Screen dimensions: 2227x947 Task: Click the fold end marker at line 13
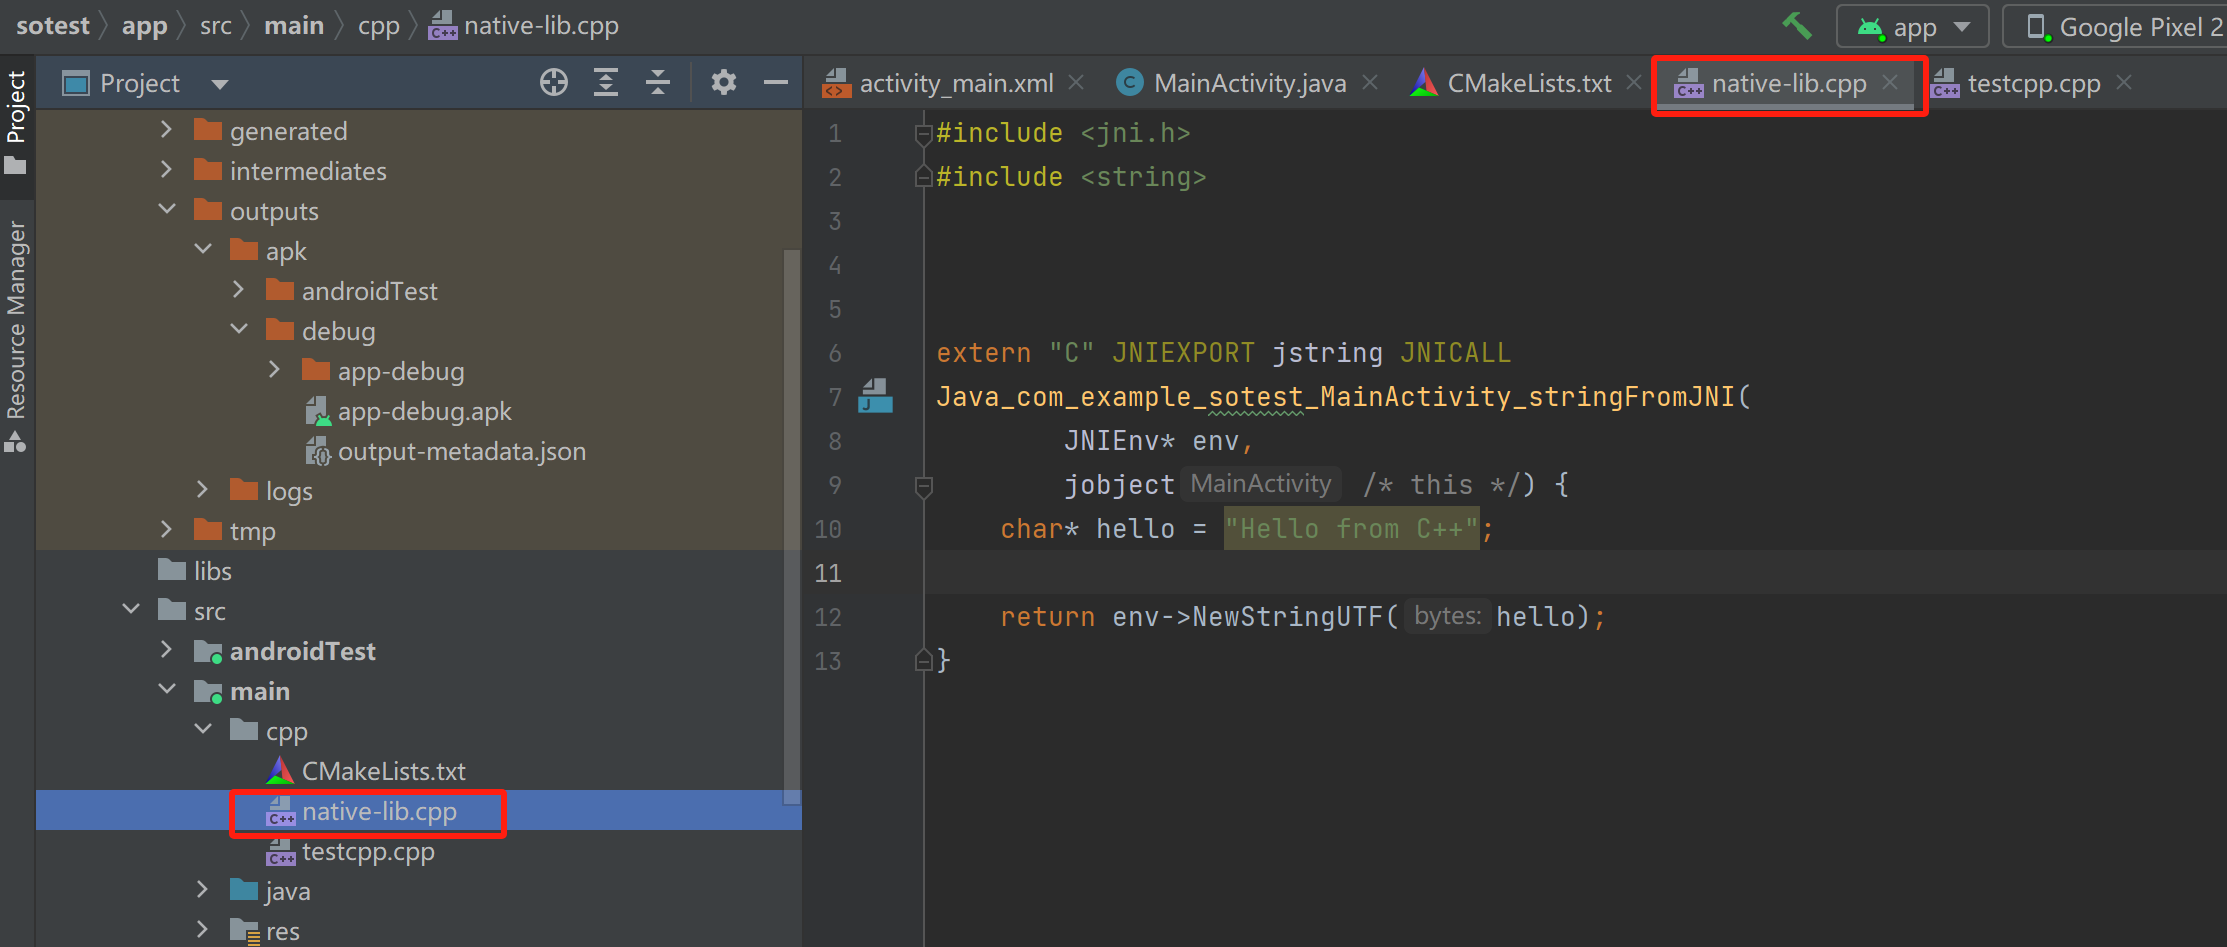[924, 660]
